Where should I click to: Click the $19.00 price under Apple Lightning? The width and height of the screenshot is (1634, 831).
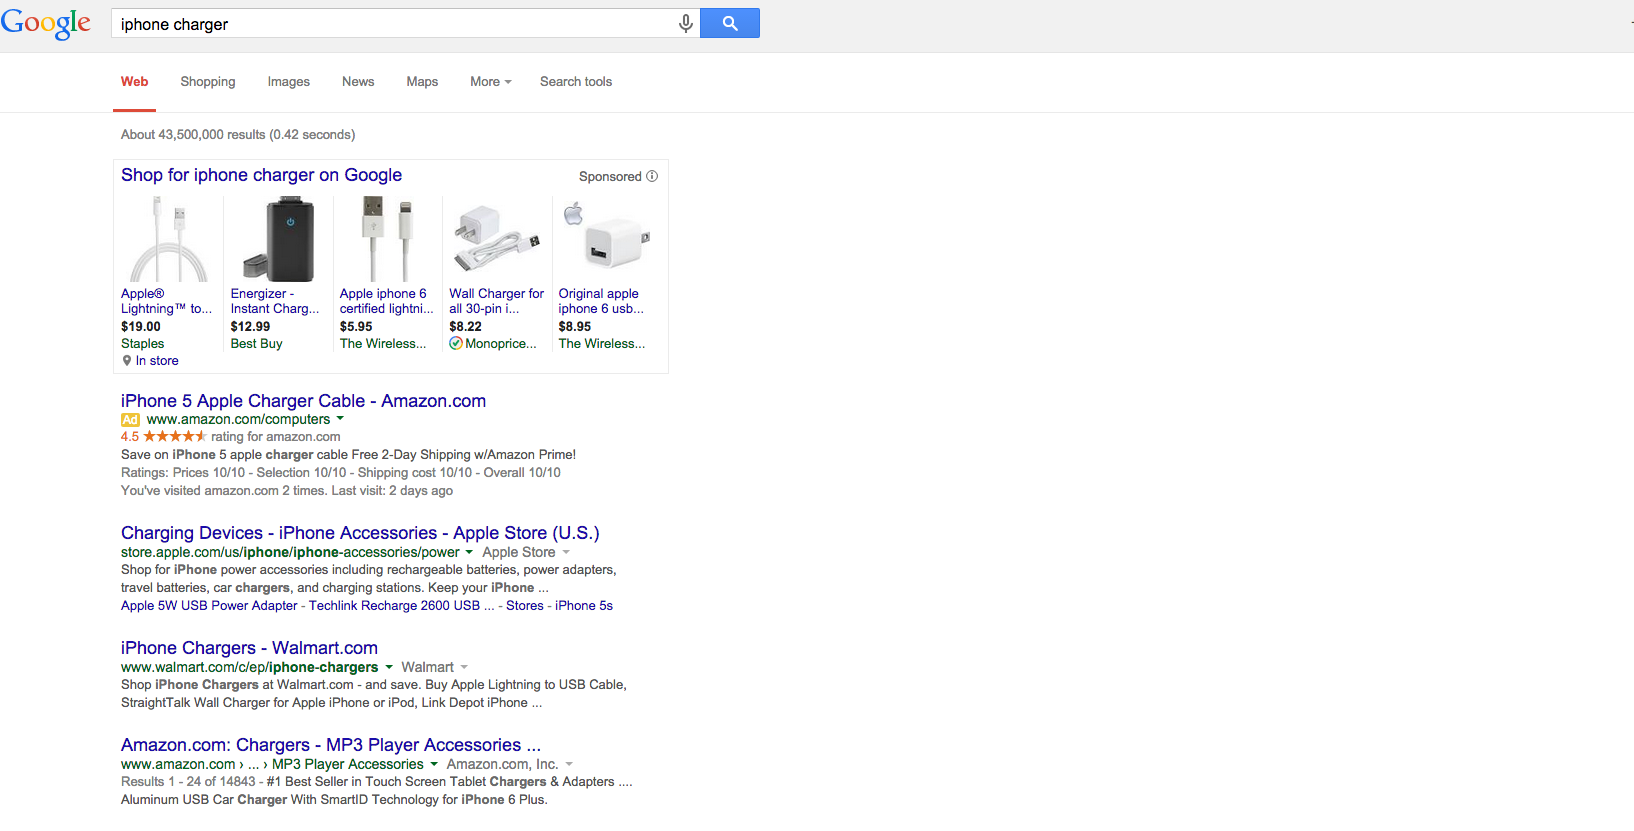(x=141, y=327)
